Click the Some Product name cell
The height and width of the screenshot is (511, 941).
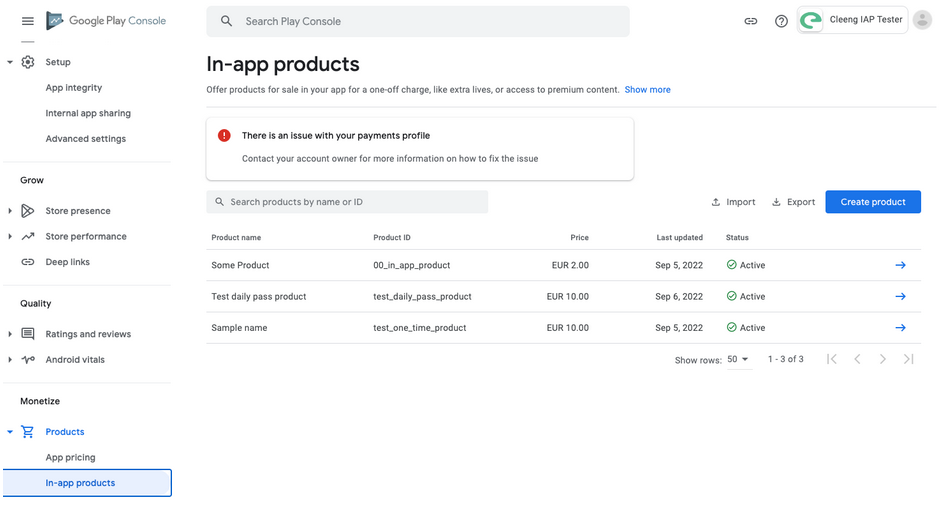[x=240, y=265]
